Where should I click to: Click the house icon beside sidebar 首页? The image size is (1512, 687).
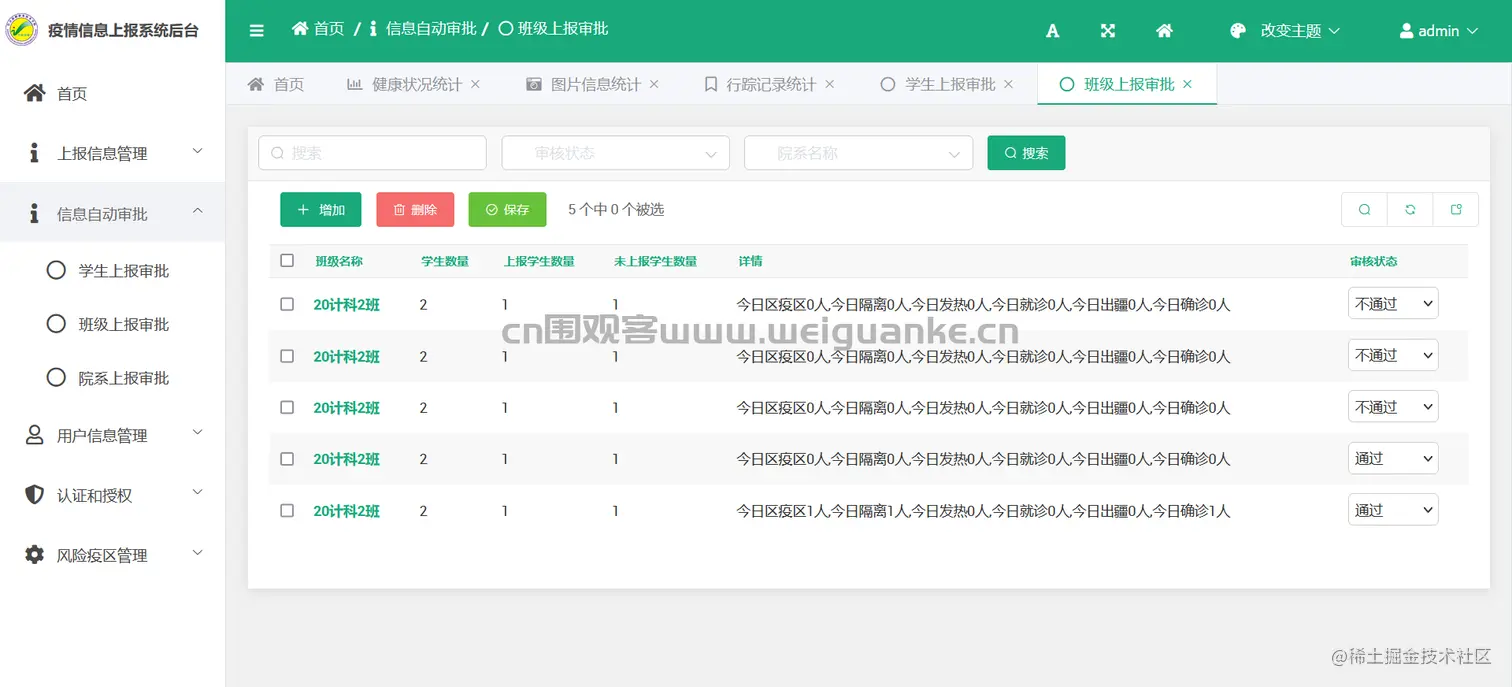pos(34,93)
